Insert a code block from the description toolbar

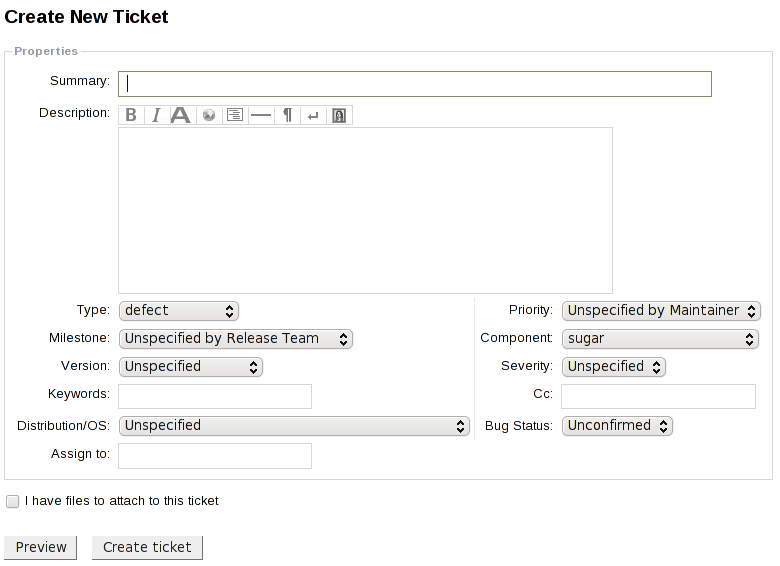(235, 115)
